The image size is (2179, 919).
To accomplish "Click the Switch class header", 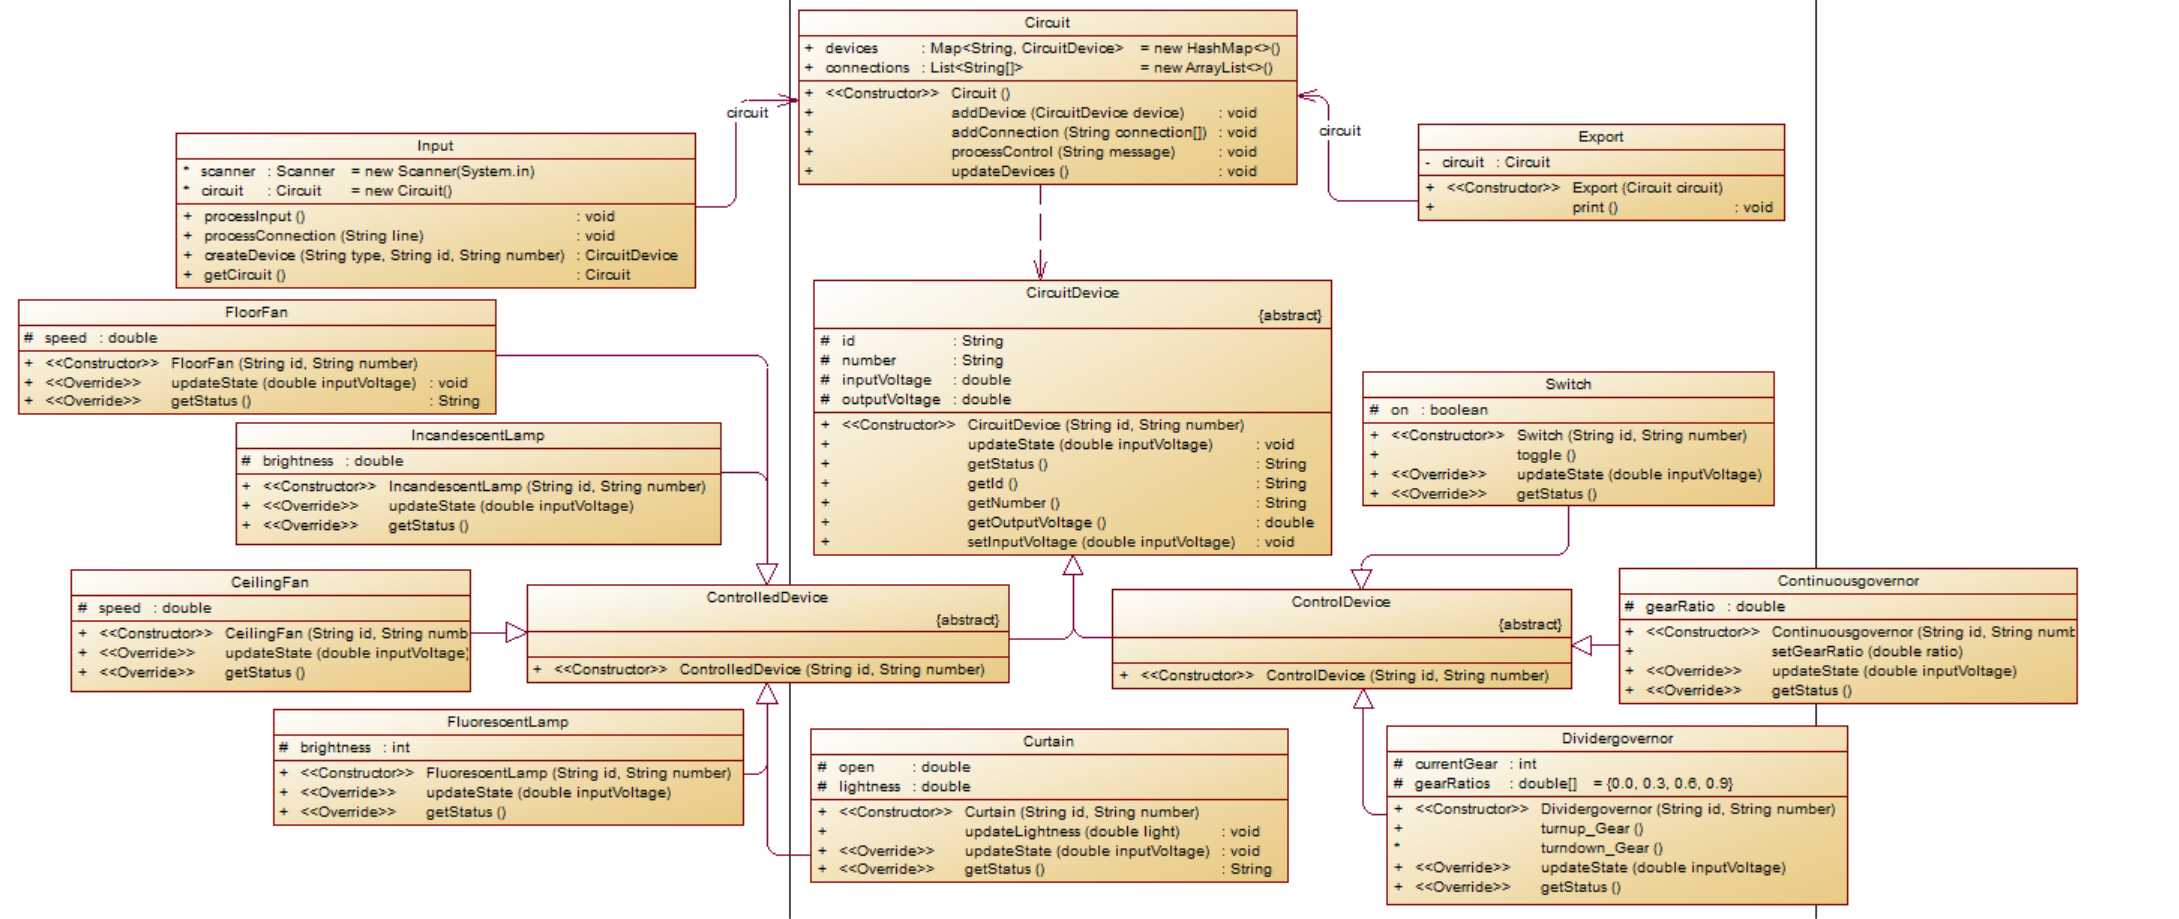I will 1568,384.
